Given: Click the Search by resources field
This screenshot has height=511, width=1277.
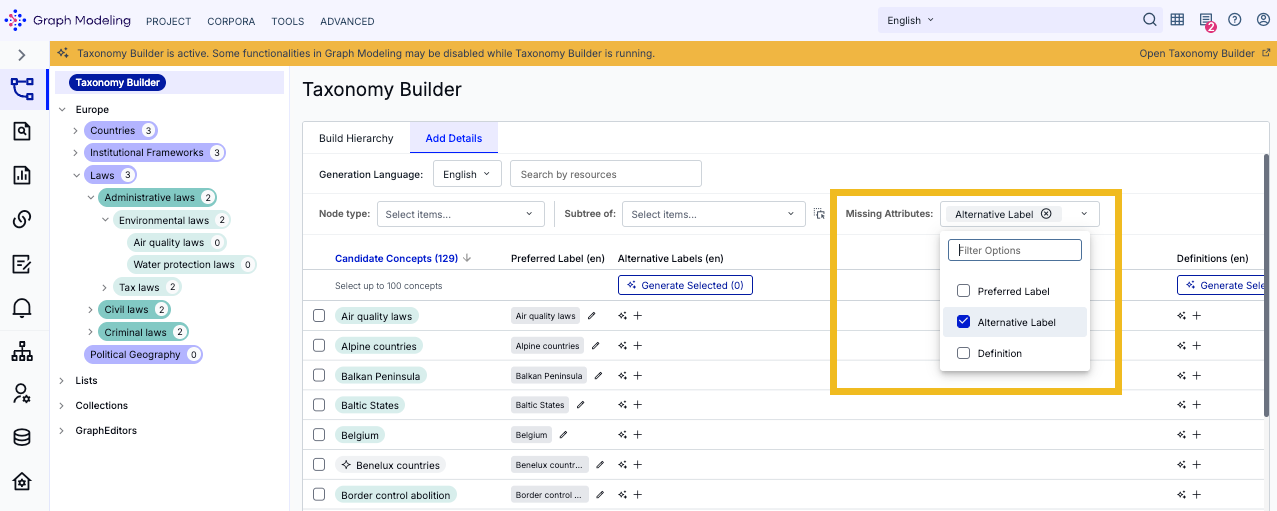Looking at the screenshot, I should point(606,174).
